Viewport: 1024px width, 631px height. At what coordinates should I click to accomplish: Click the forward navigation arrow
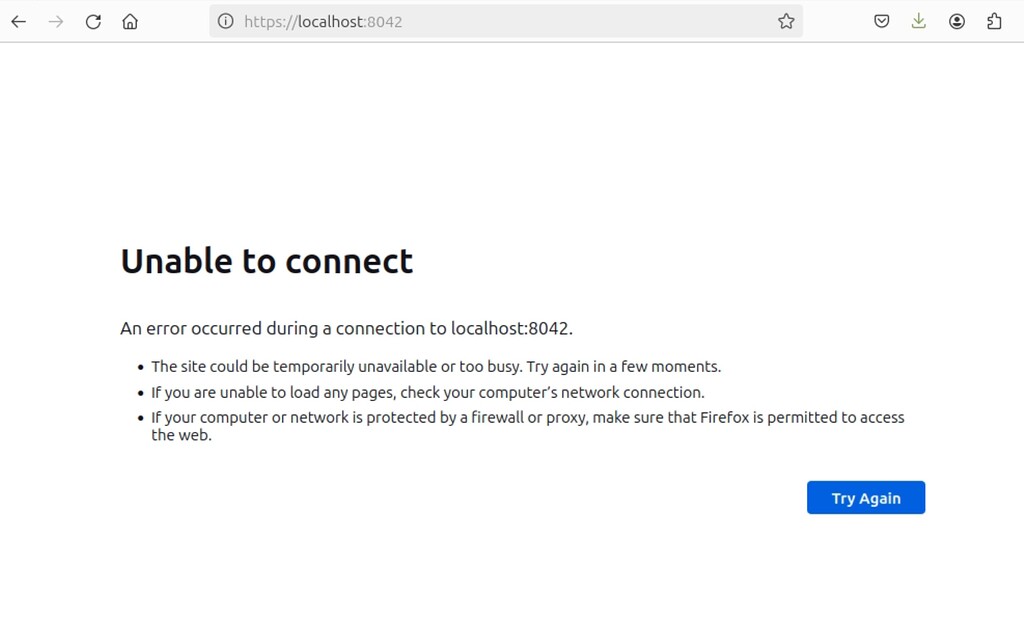(x=56, y=22)
